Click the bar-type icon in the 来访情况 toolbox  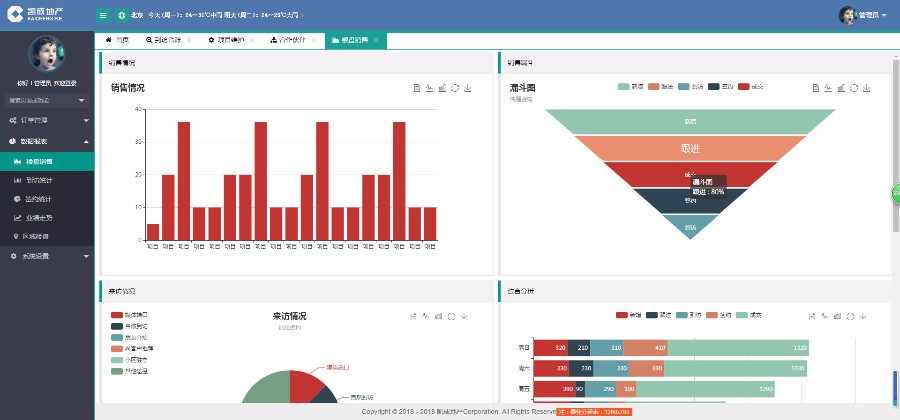(439, 316)
